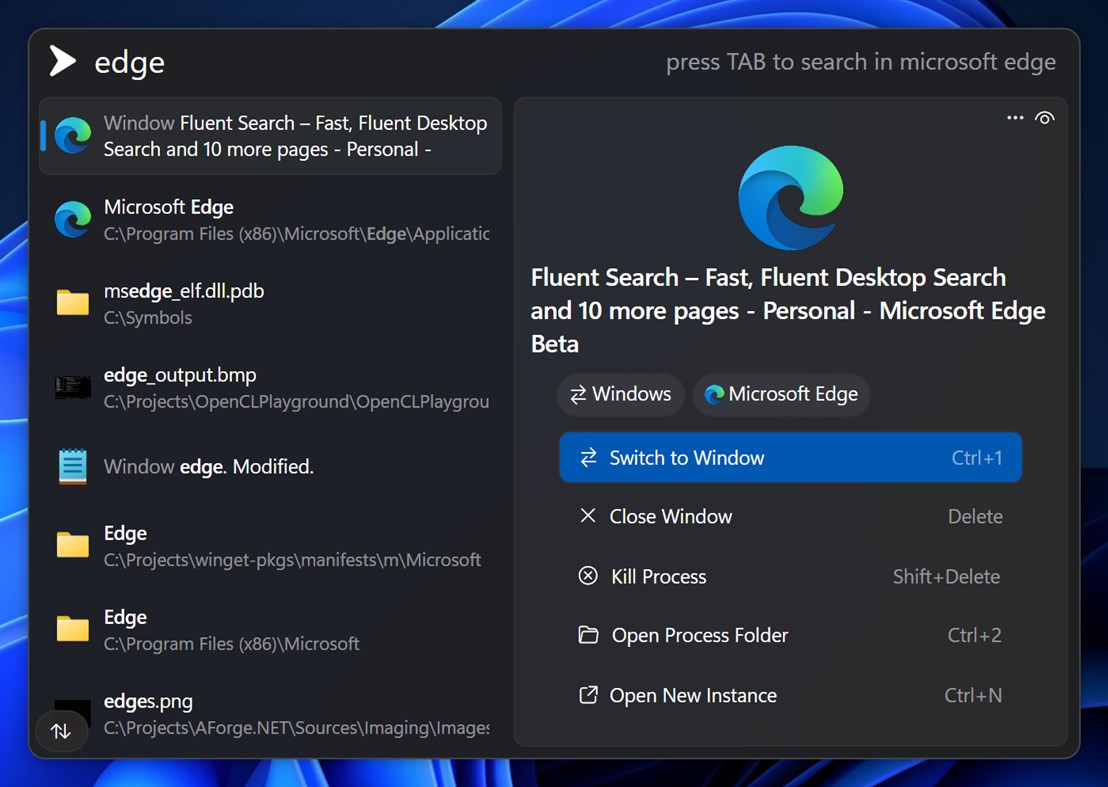The width and height of the screenshot is (1108, 787).
Task: Choose the Close Window menu entry
Action: [x=671, y=516]
